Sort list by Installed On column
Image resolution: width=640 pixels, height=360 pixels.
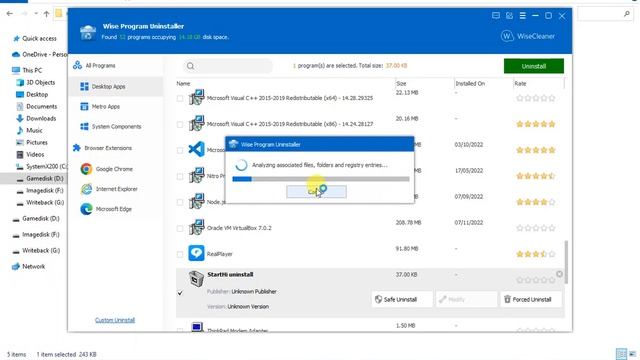click(470, 83)
